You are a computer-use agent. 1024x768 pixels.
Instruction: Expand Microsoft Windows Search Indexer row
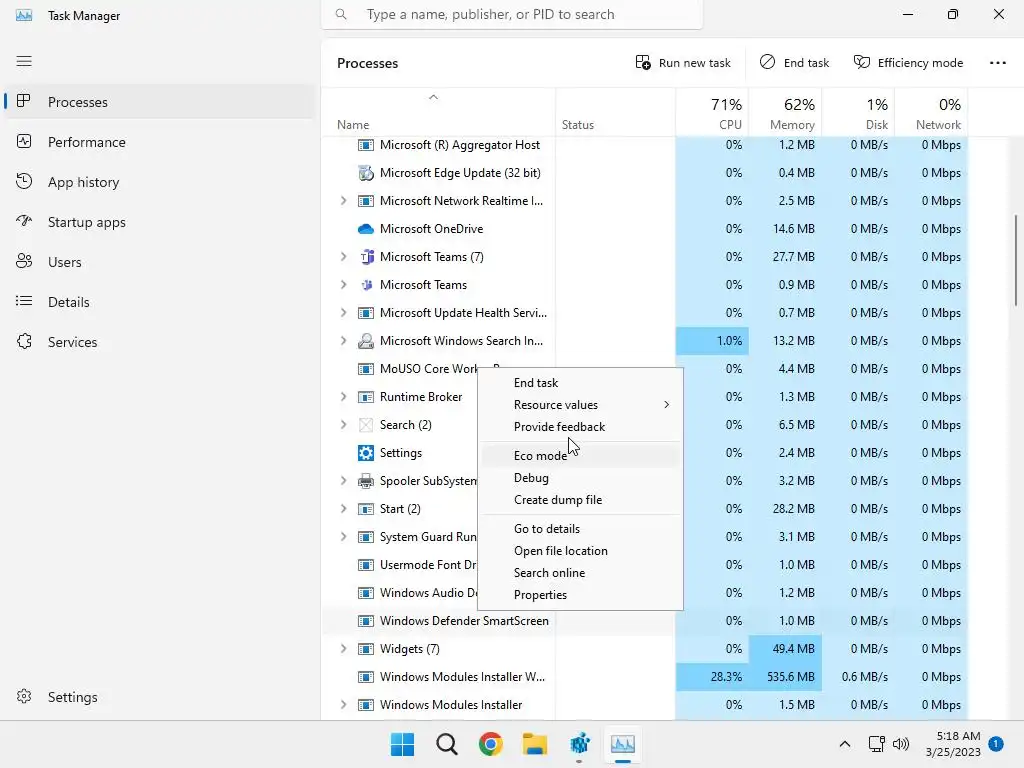pos(344,340)
